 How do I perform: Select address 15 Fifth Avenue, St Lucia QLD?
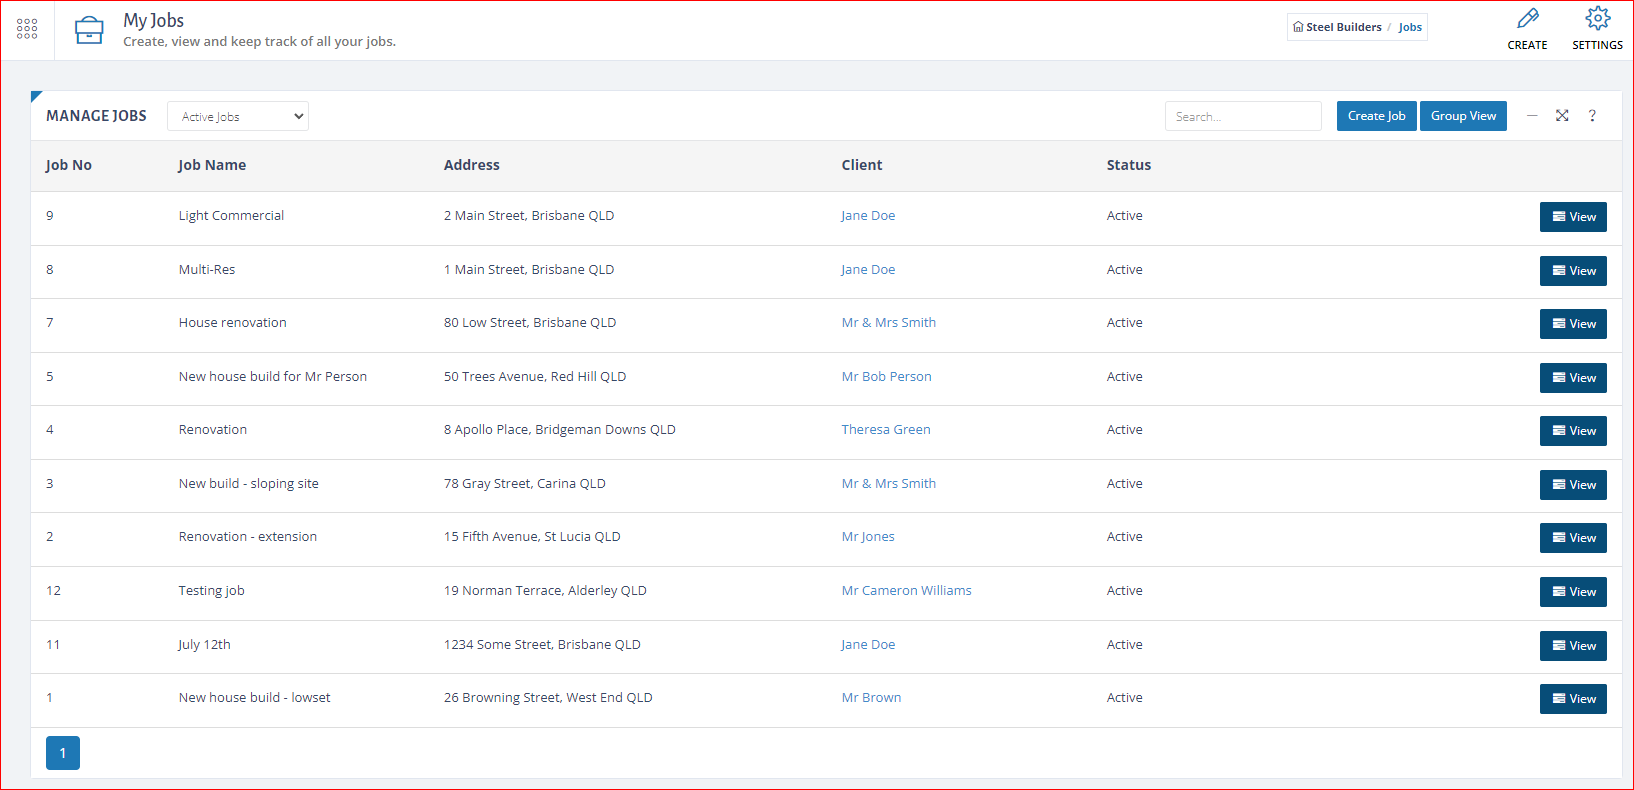pyautogui.click(x=532, y=536)
